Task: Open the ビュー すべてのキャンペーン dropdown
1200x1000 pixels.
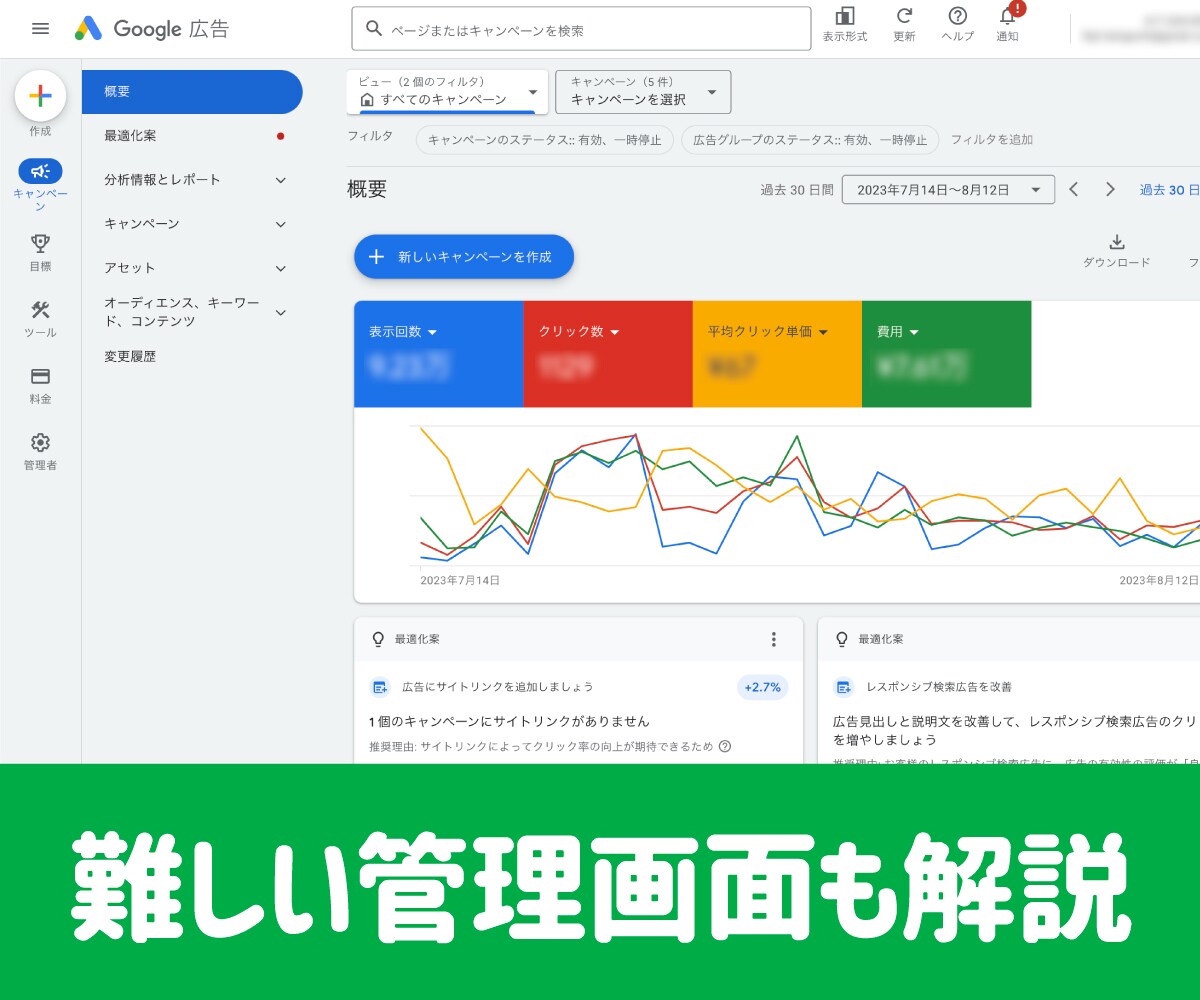Action: click(x=448, y=91)
